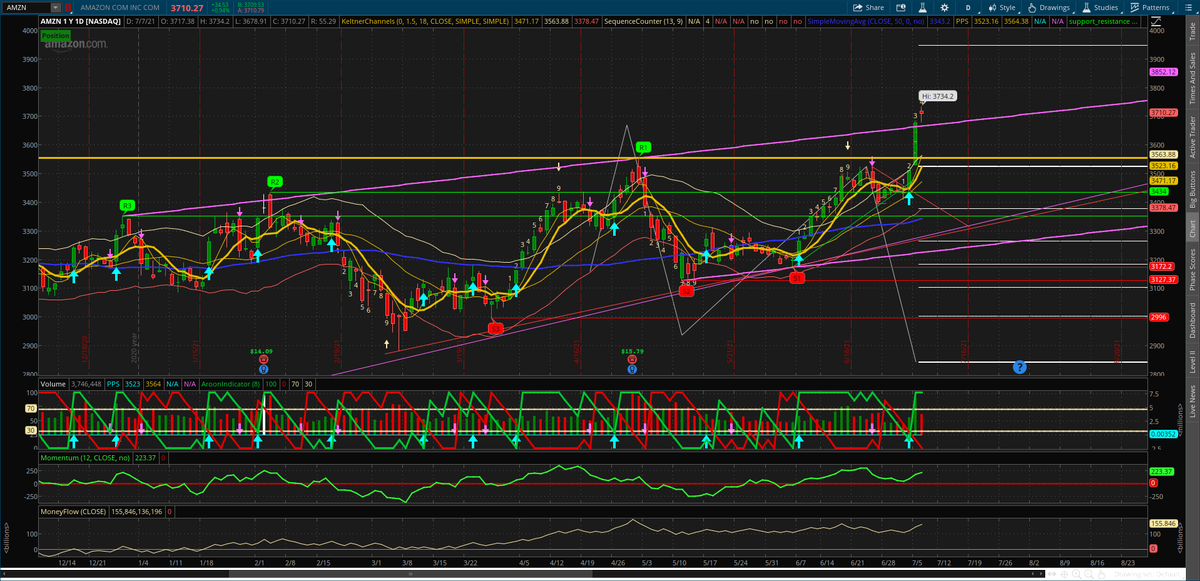Click the 2996 red price tag
Image resolution: width=1200 pixels, height=581 pixels.
[1158, 317]
